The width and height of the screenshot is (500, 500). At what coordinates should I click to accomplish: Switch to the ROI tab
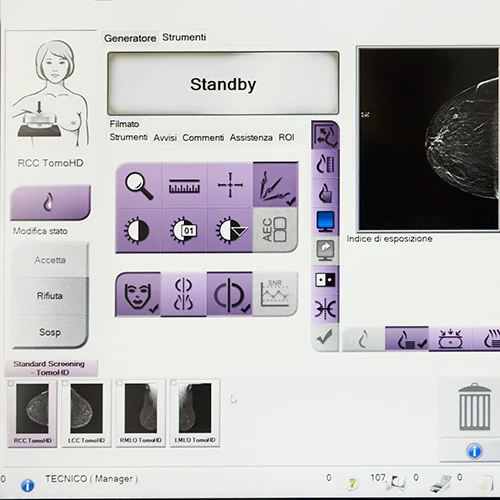286,137
